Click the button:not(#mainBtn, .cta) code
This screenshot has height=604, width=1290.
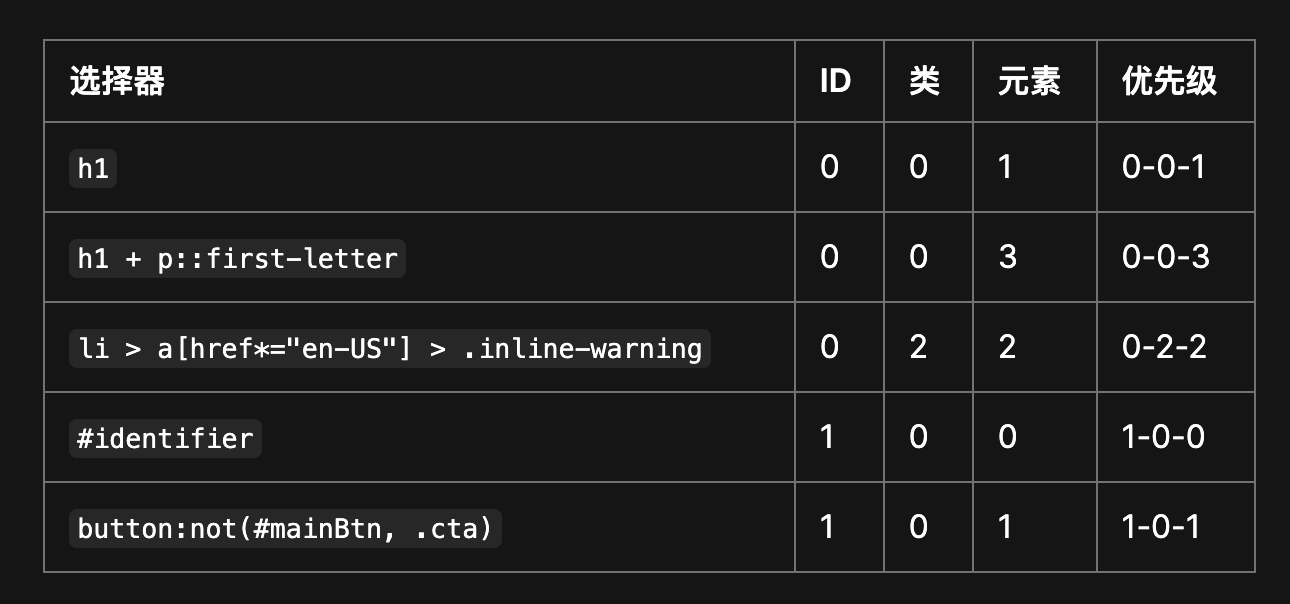click(285, 528)
